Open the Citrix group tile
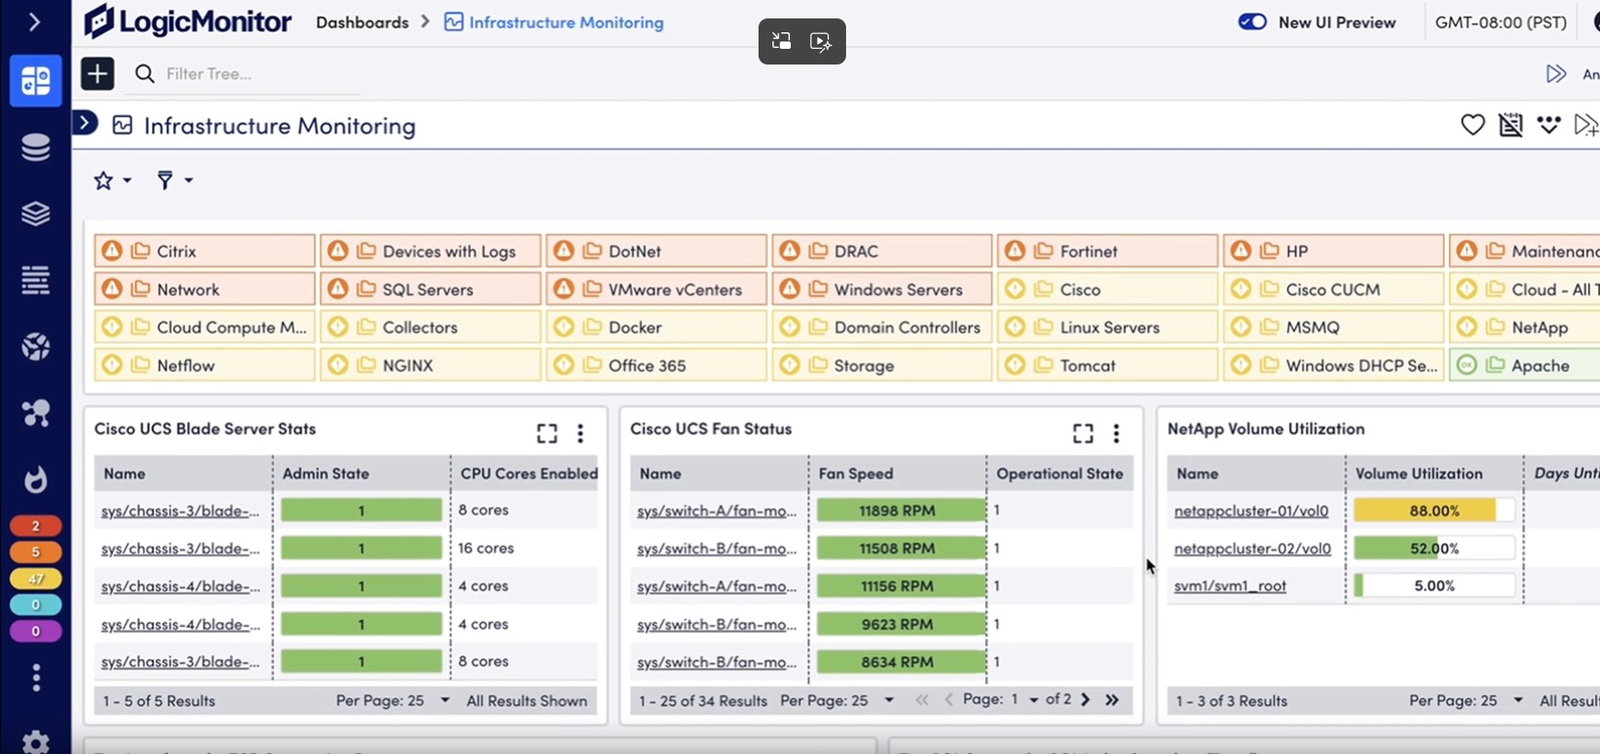This screenshot has height=754, width=1600. [x=205, y=251]
